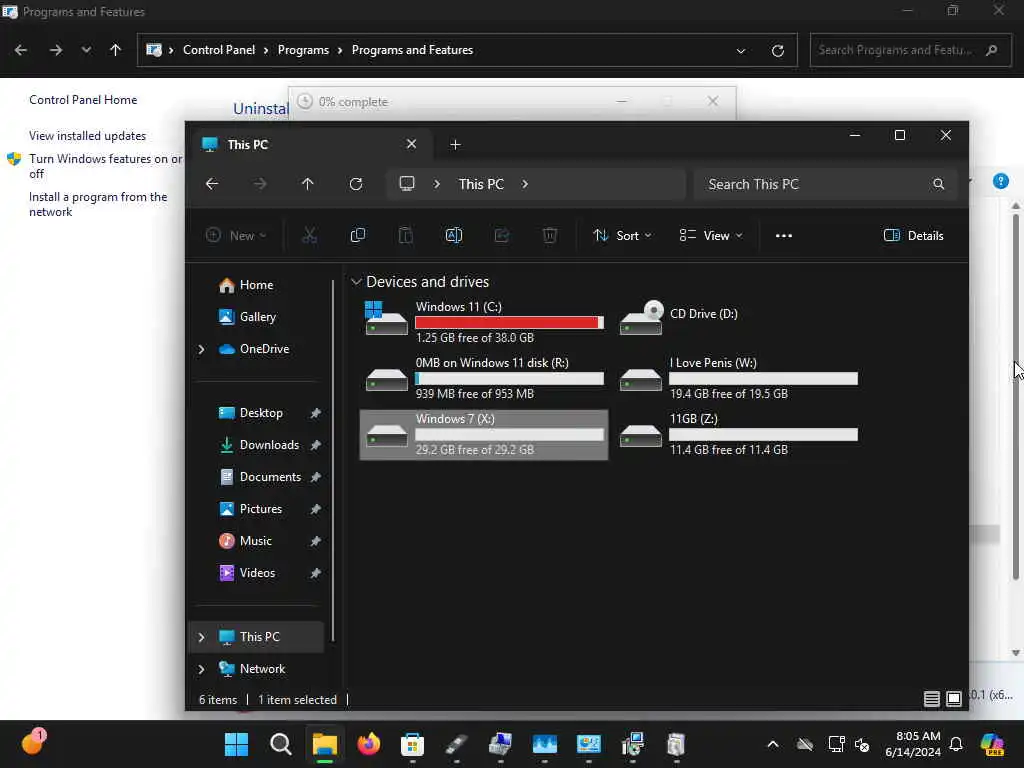
Task: Open taskbar Search
Action: coord(281,744)
